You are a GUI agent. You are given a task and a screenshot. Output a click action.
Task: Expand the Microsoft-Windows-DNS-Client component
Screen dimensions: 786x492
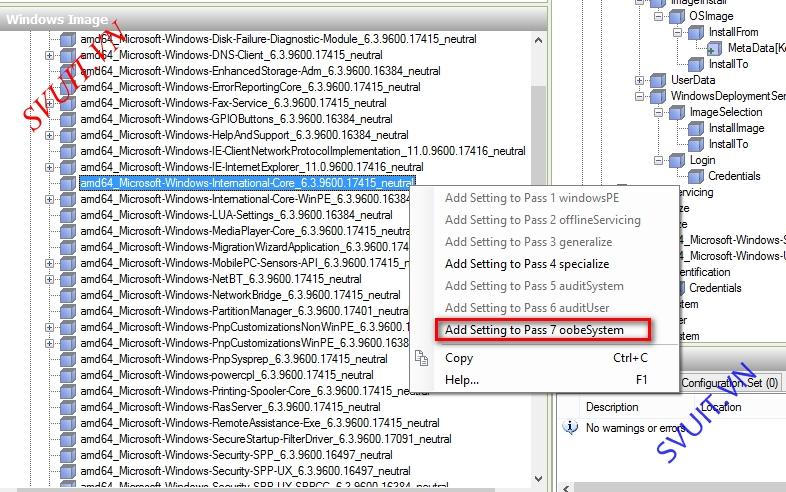coord(49,55)
